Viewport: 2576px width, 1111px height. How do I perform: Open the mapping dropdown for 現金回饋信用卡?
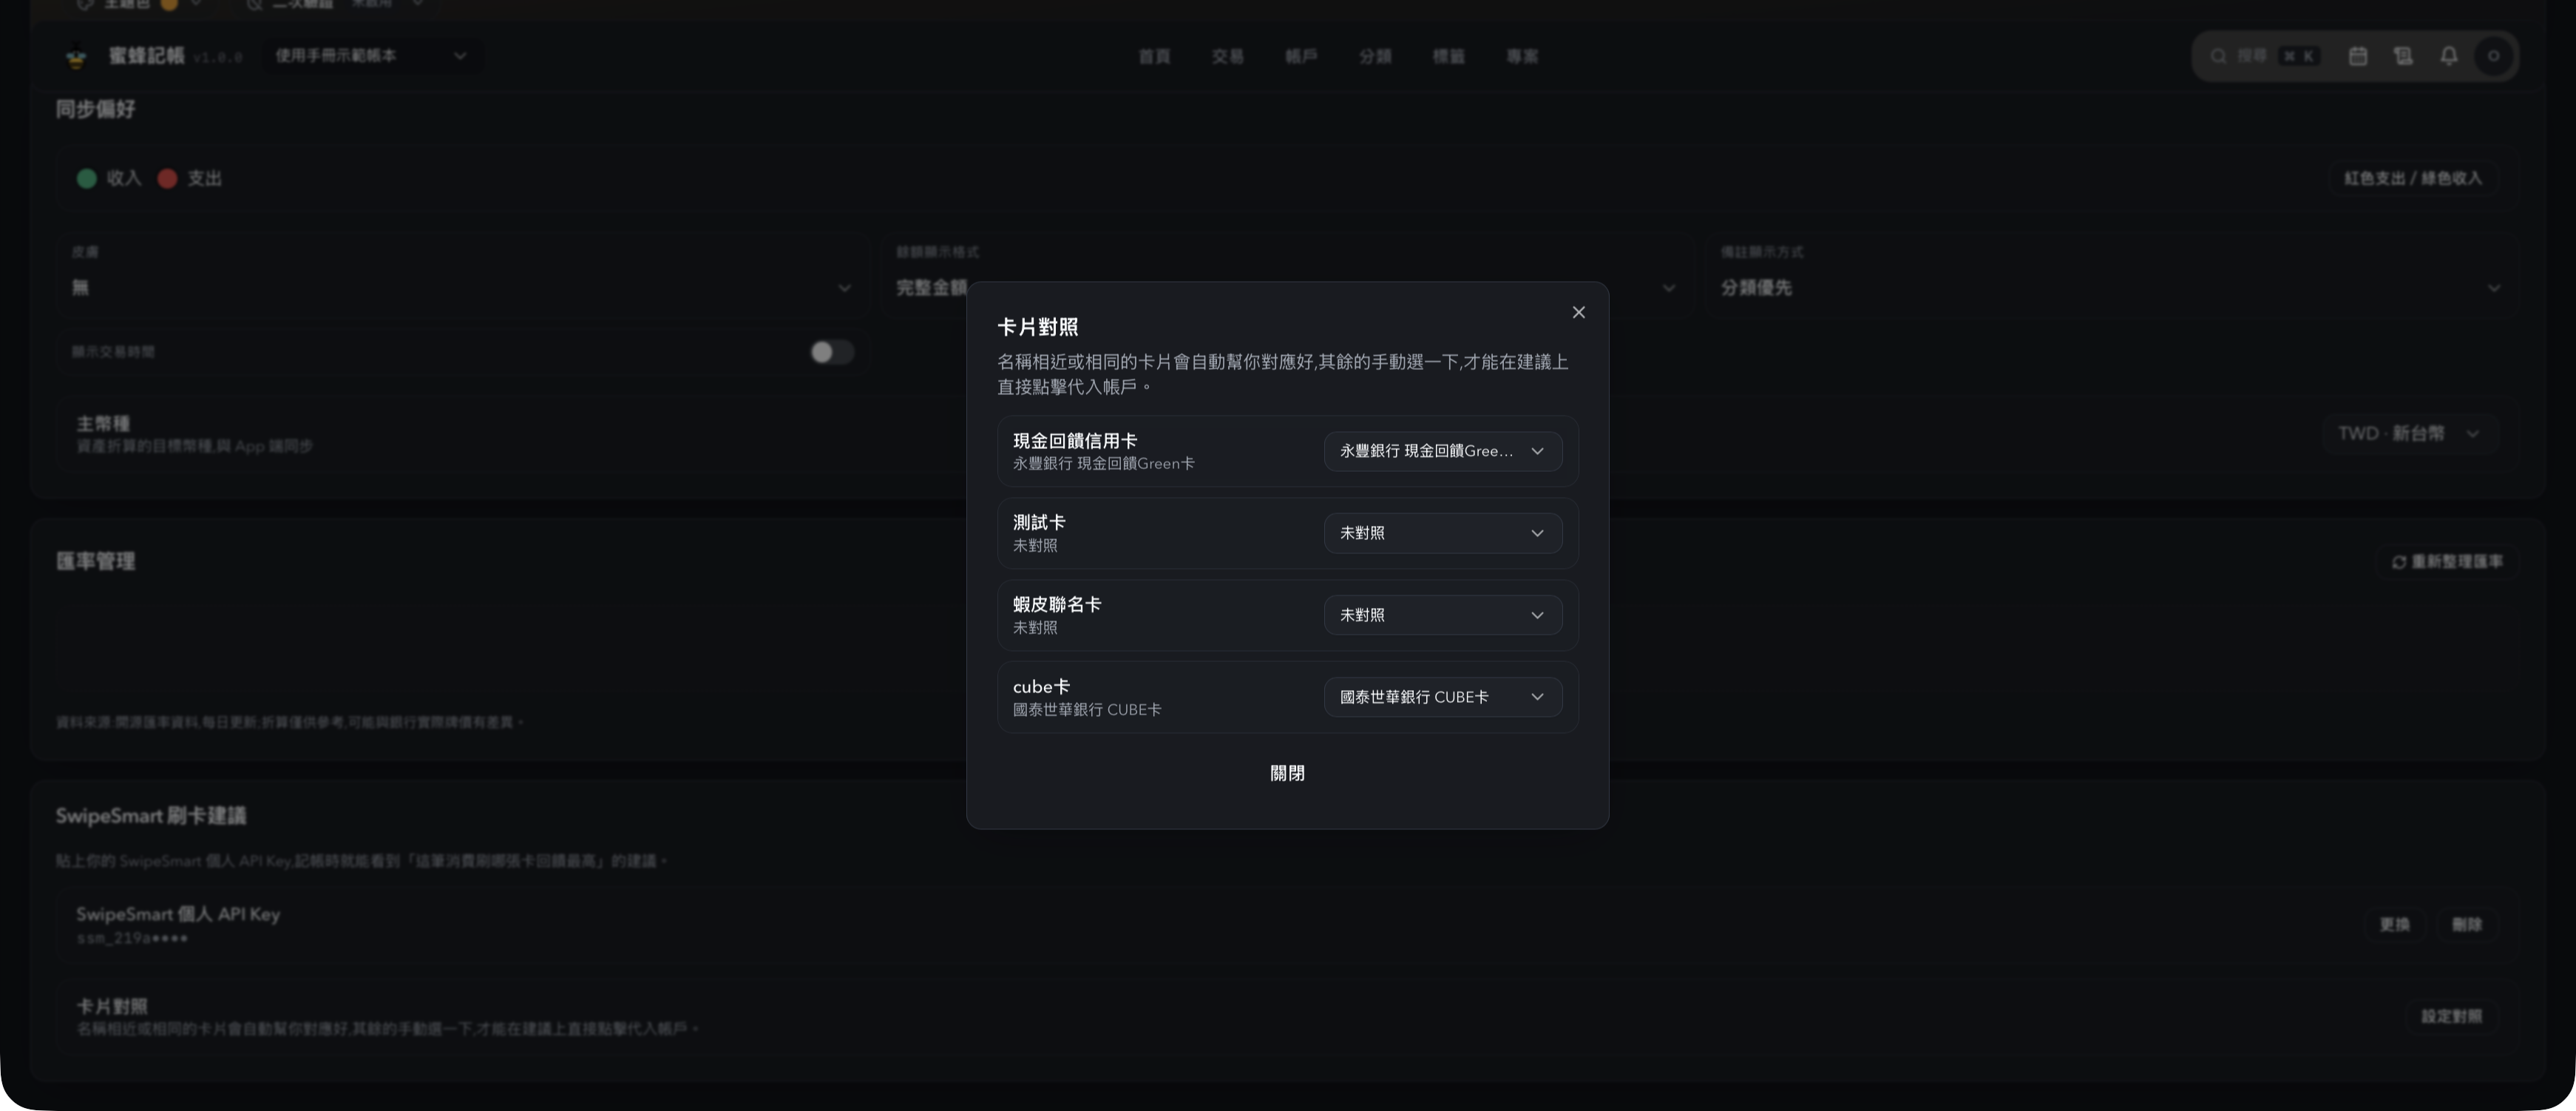coord(1443,451)
